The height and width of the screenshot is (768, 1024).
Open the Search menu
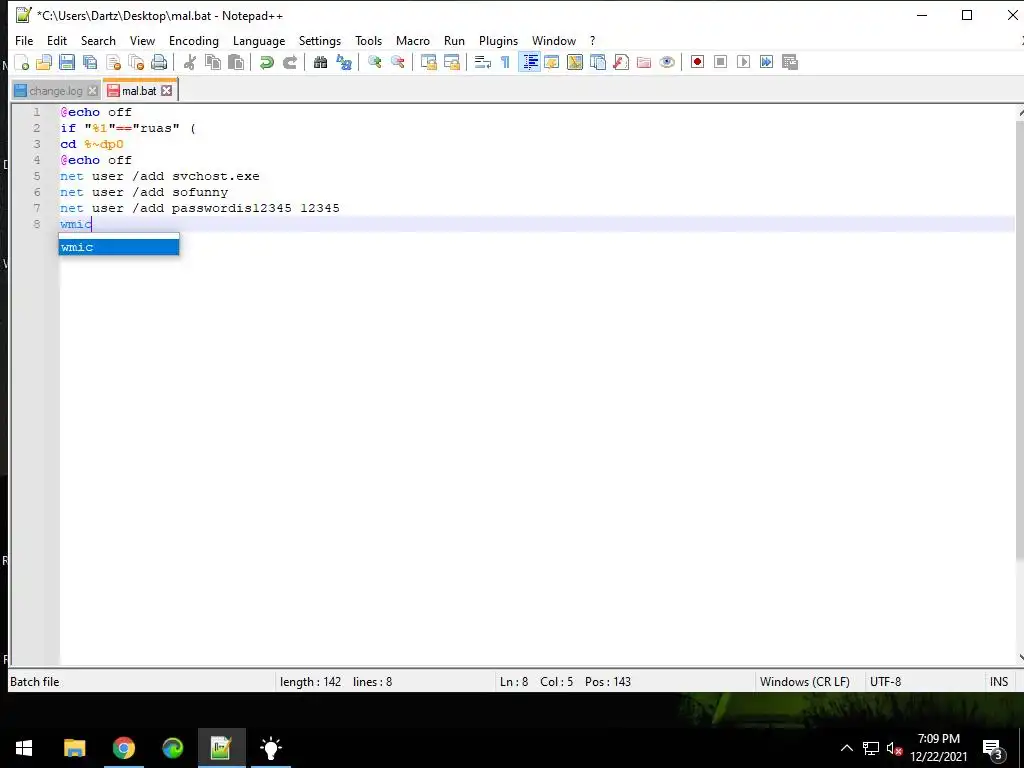98,40
